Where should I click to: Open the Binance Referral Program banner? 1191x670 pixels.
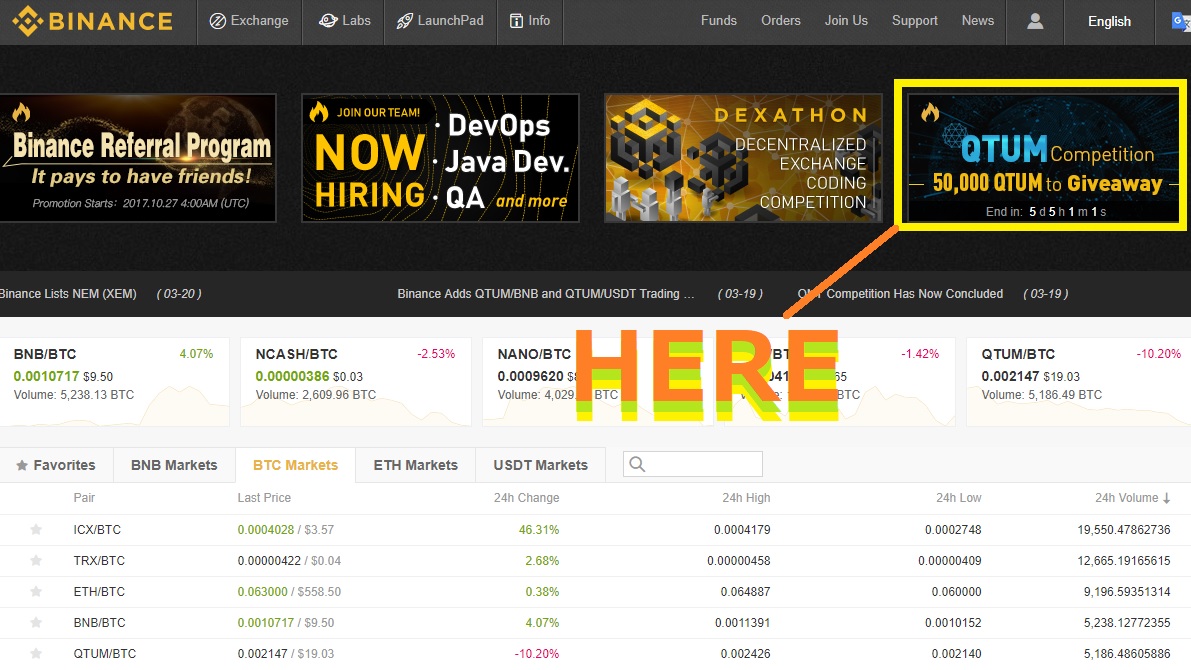[137, 158]
